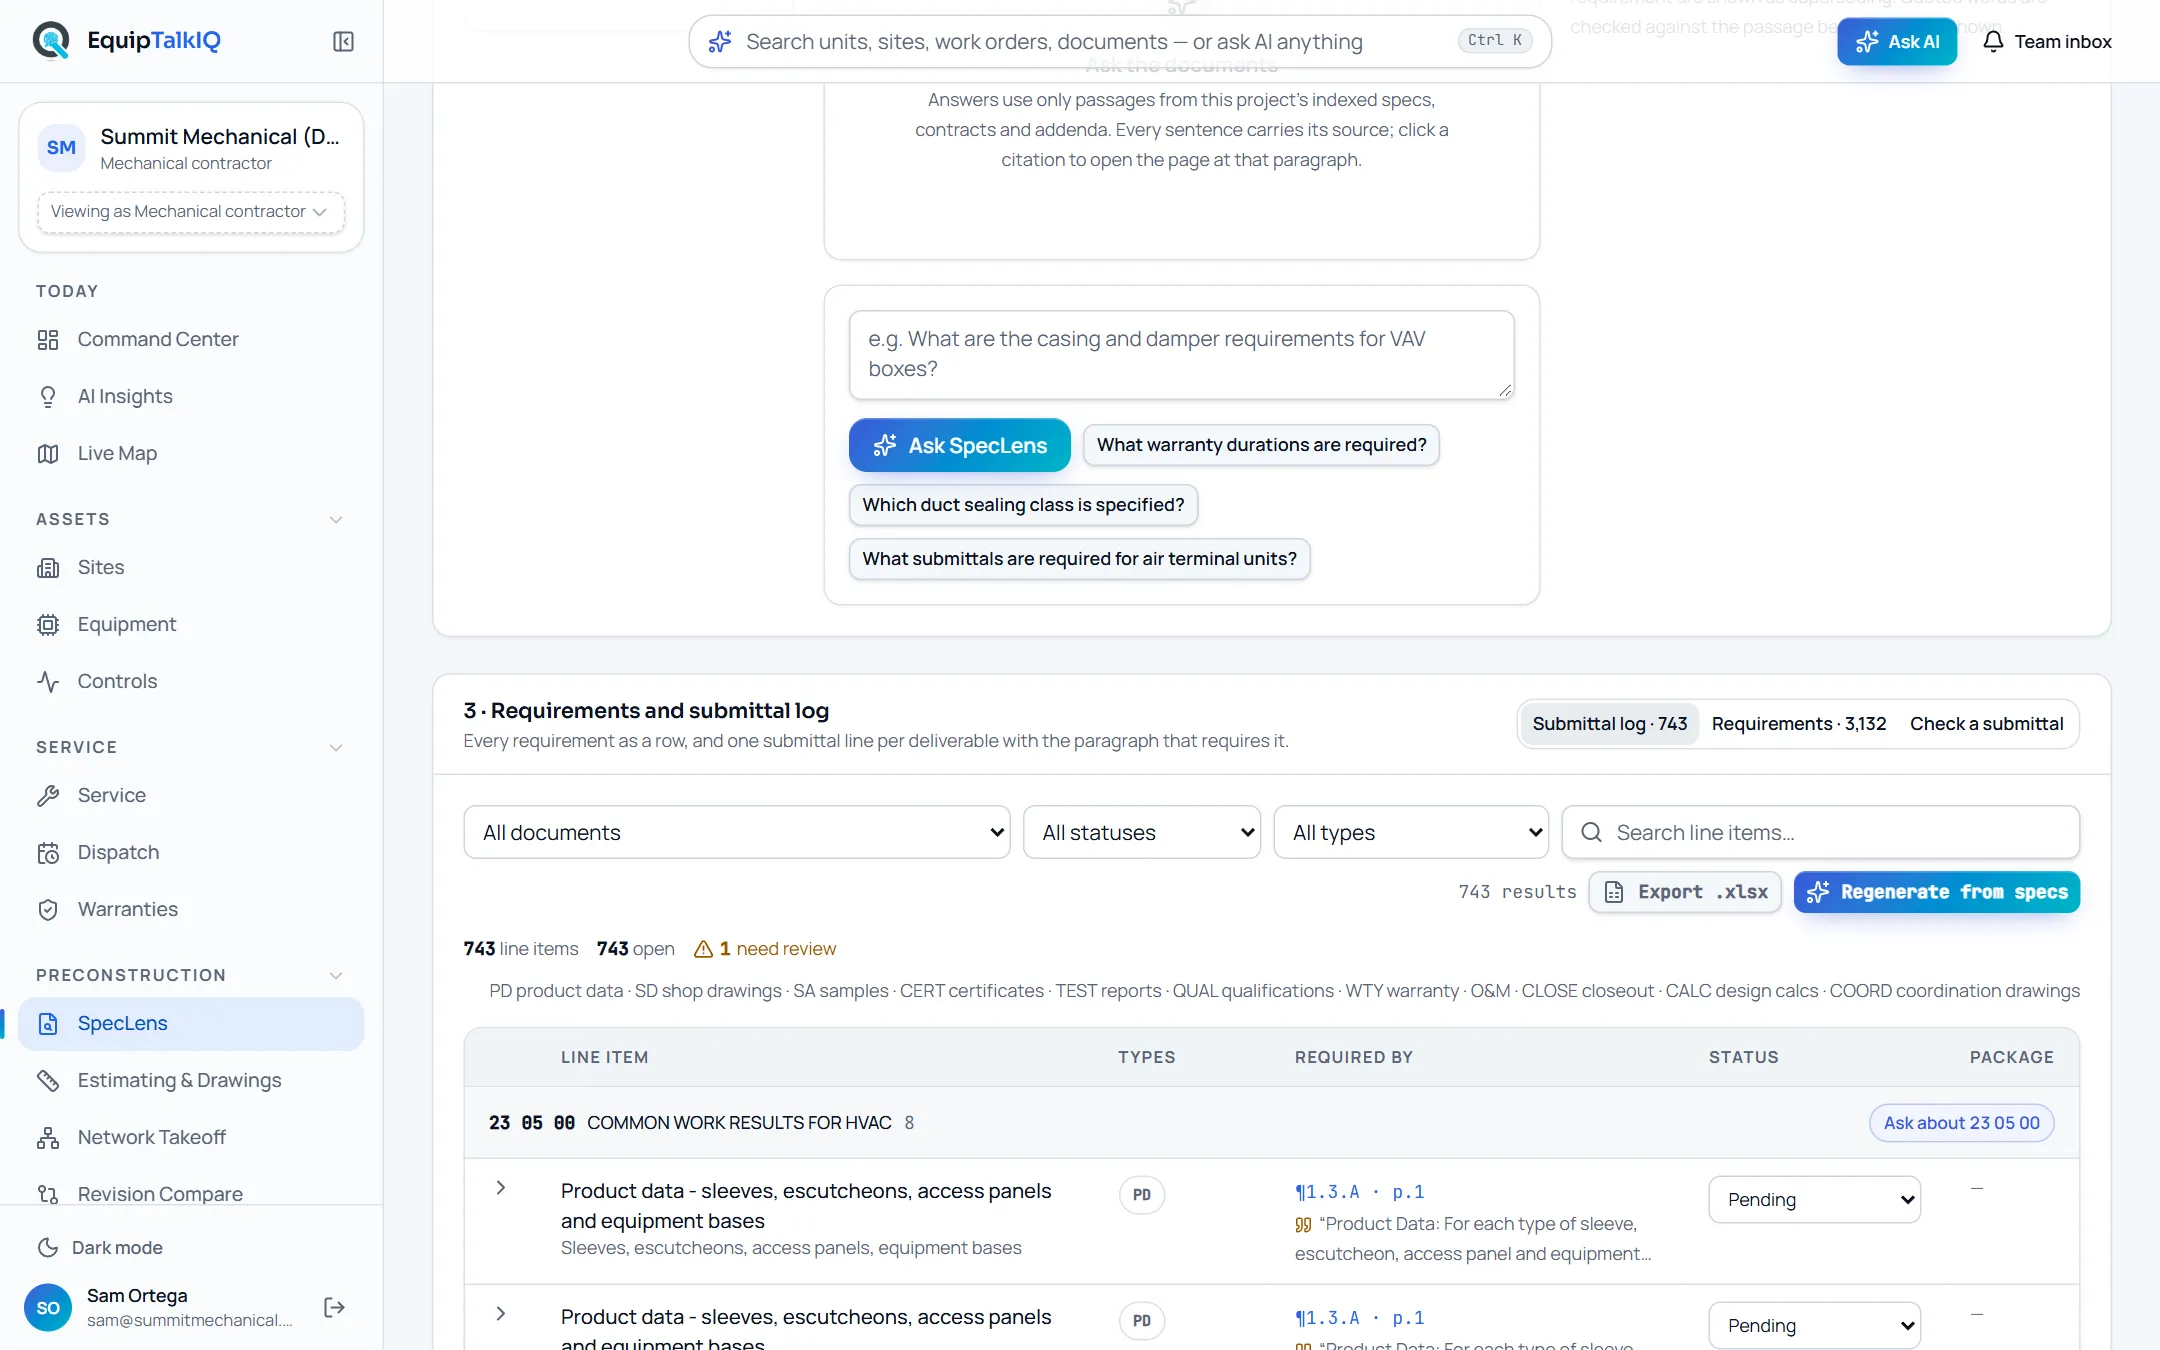Export line items as .xlsx

pyautogui.click(x=1685, y=891)
